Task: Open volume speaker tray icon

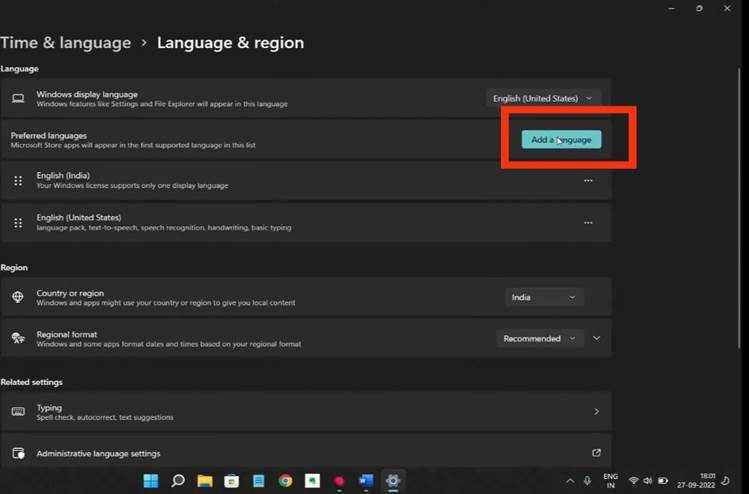Action: pyautogui.click(x=648, y=481)
